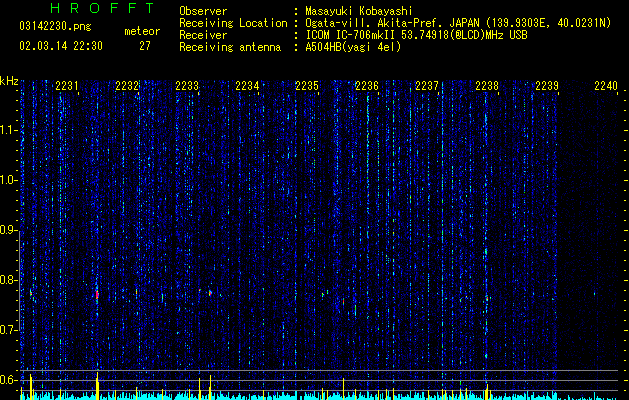This screenshot has width=629, height=400.
Task: Click the strongest red echo between 2231 and 2232
Action: coord(97,294)
